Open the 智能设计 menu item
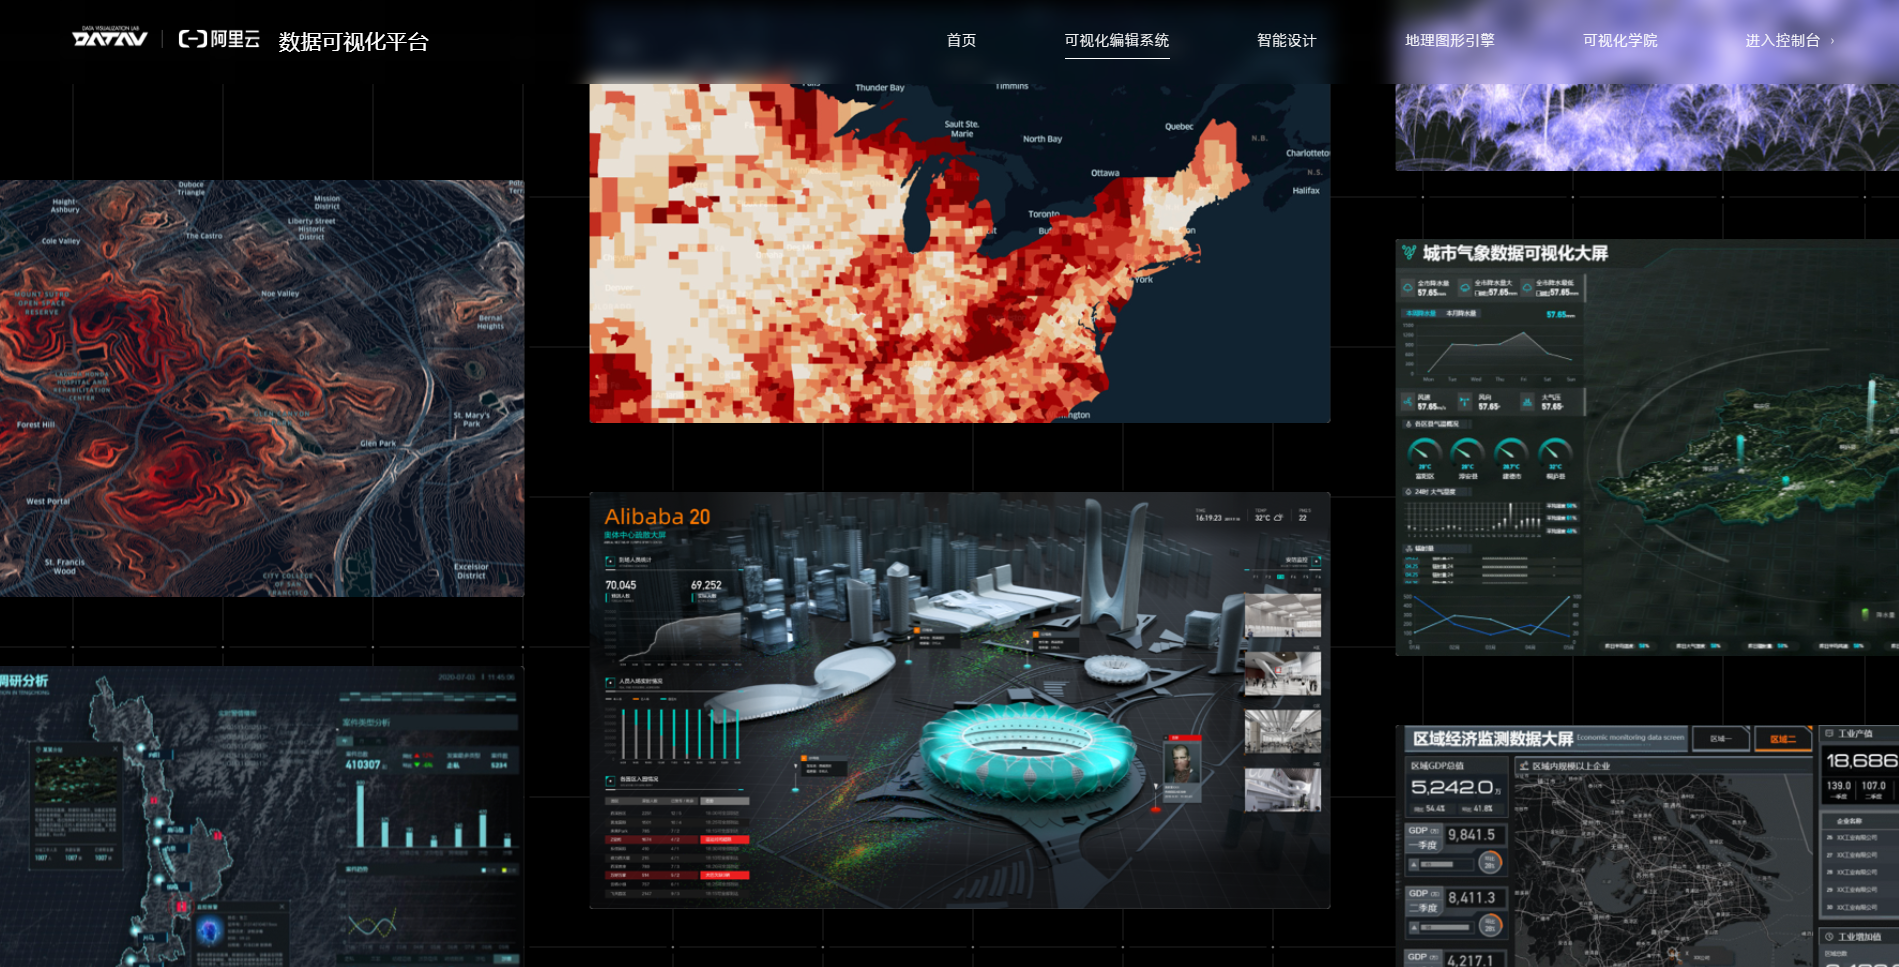 point(1286,40)
